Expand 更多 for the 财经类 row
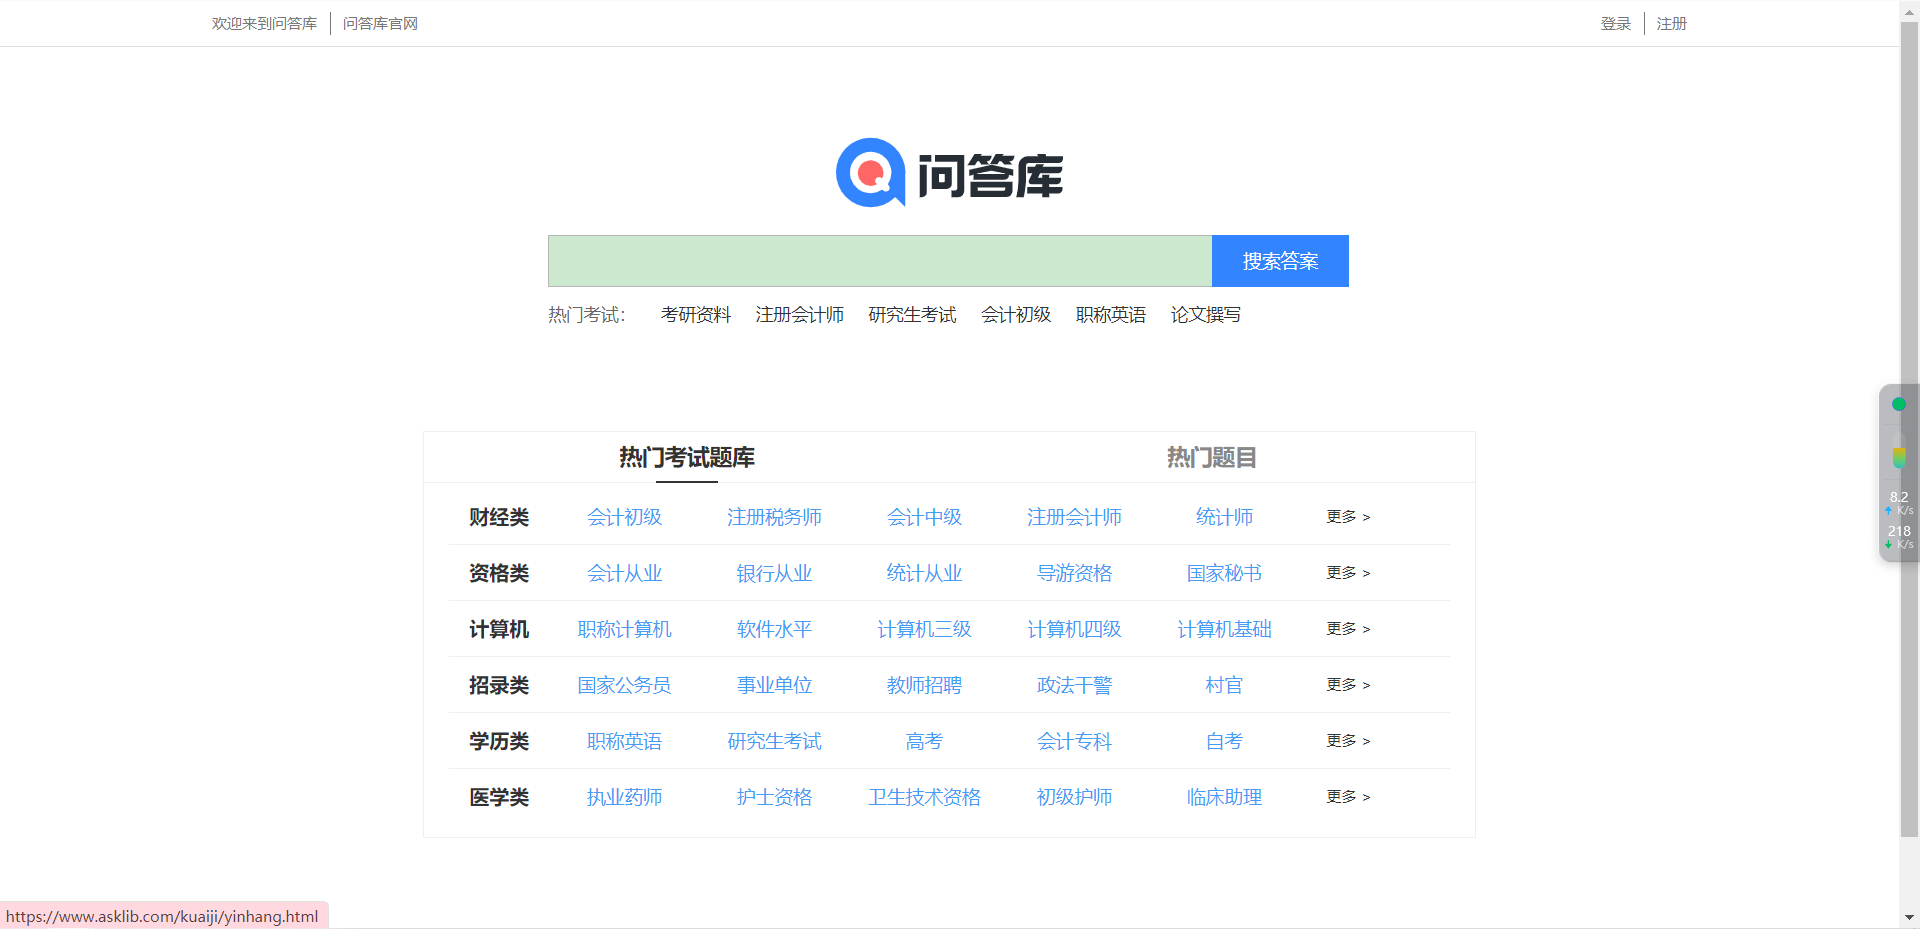 pyautogui.click(x=1347, y=517)
